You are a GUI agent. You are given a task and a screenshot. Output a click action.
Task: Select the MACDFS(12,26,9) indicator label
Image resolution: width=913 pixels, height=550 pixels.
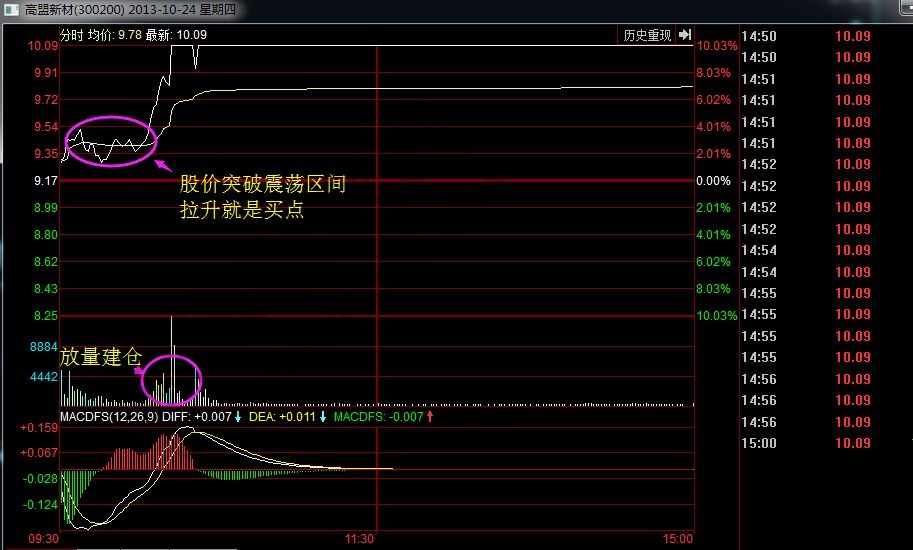point(109,416)
